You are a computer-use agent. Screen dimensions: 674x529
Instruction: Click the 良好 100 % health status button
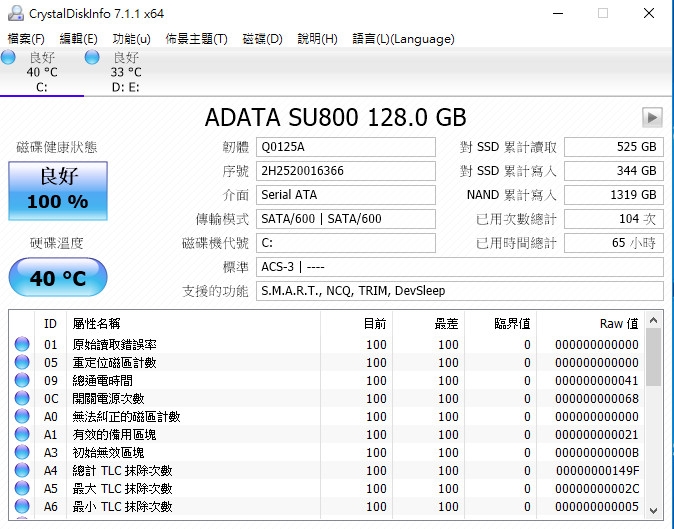(58, 191)
